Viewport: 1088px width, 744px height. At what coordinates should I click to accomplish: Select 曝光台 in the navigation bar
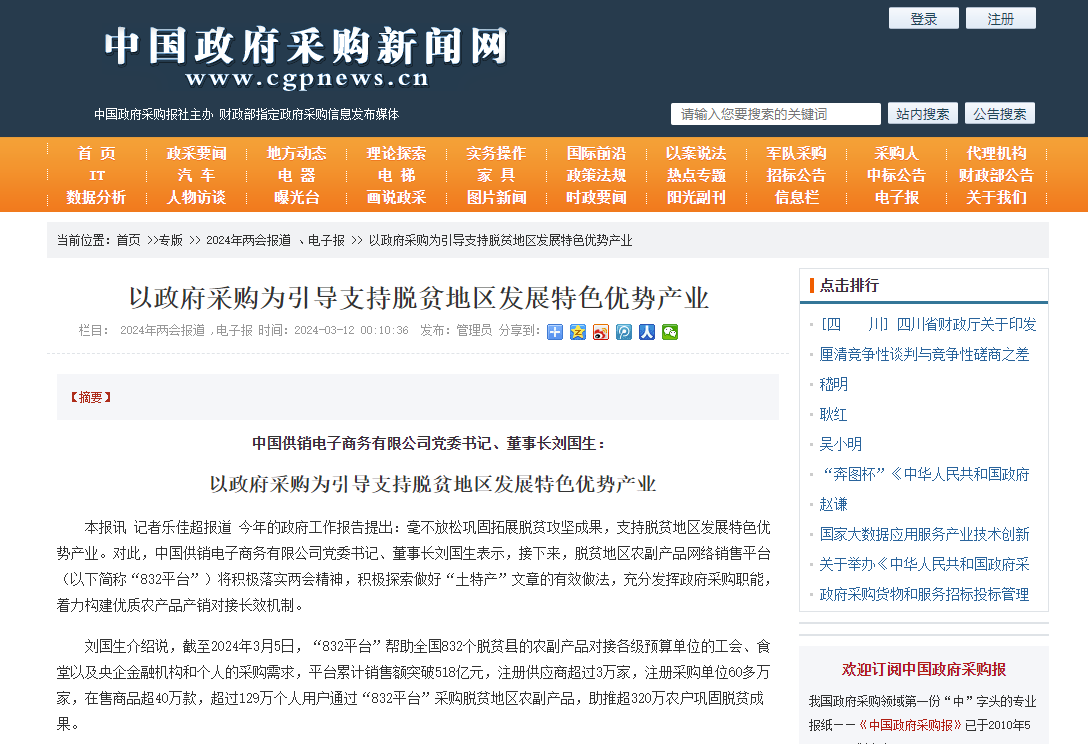tap(297, 197)
